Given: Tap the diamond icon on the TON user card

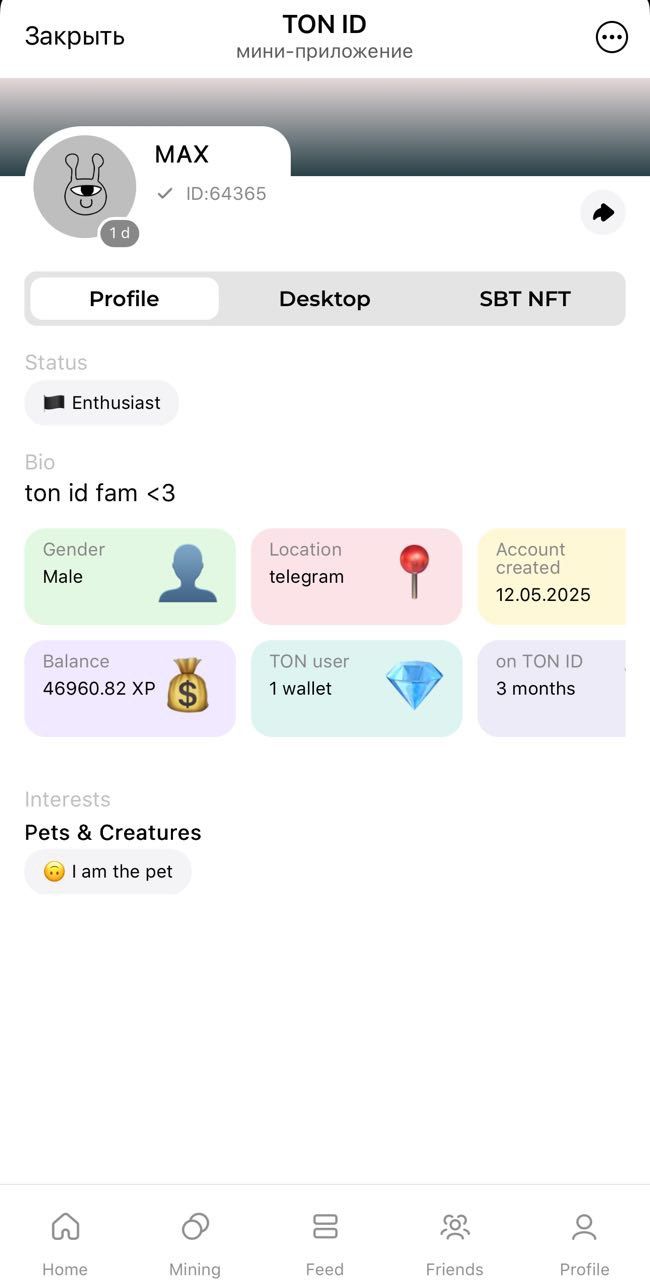Looking at the screenshot, I should click(x=416, y=684).
